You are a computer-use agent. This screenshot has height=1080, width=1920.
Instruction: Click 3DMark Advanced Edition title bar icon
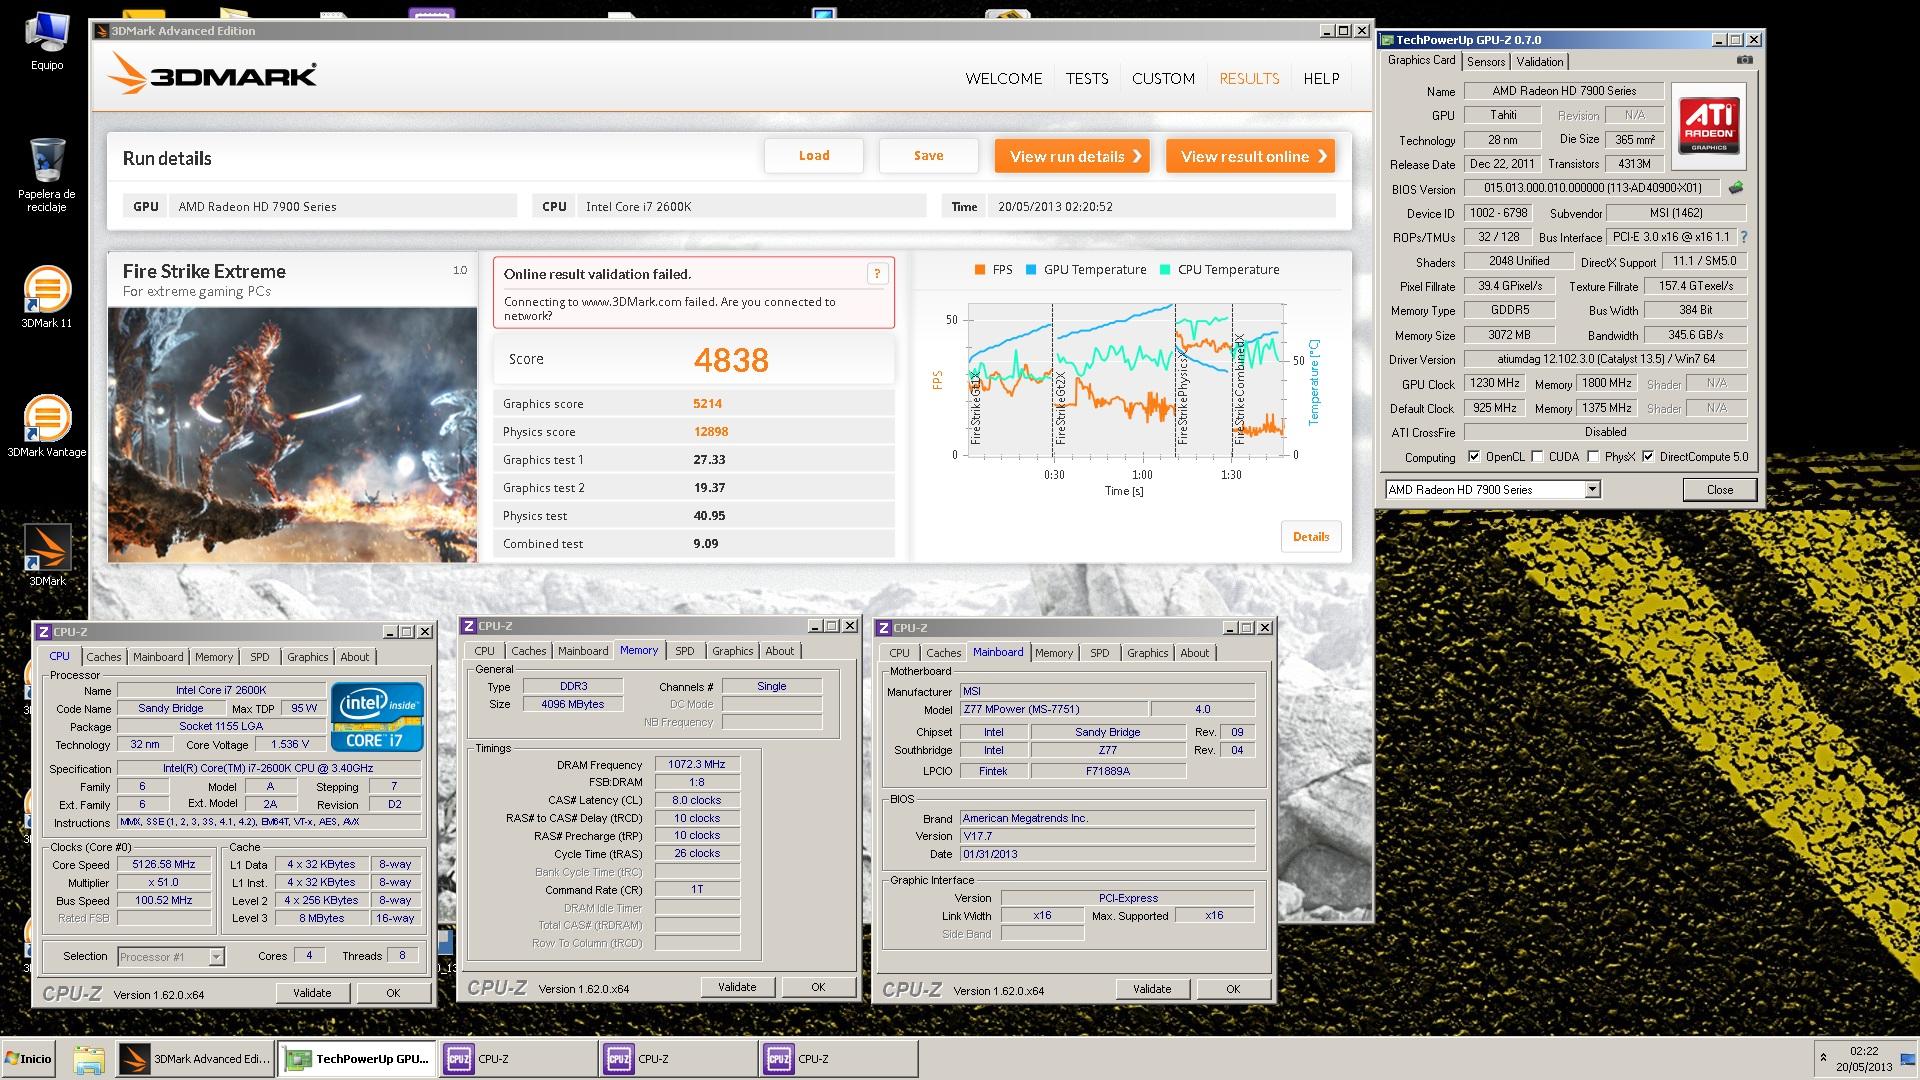pyautogui.click(x=101, y=31)
